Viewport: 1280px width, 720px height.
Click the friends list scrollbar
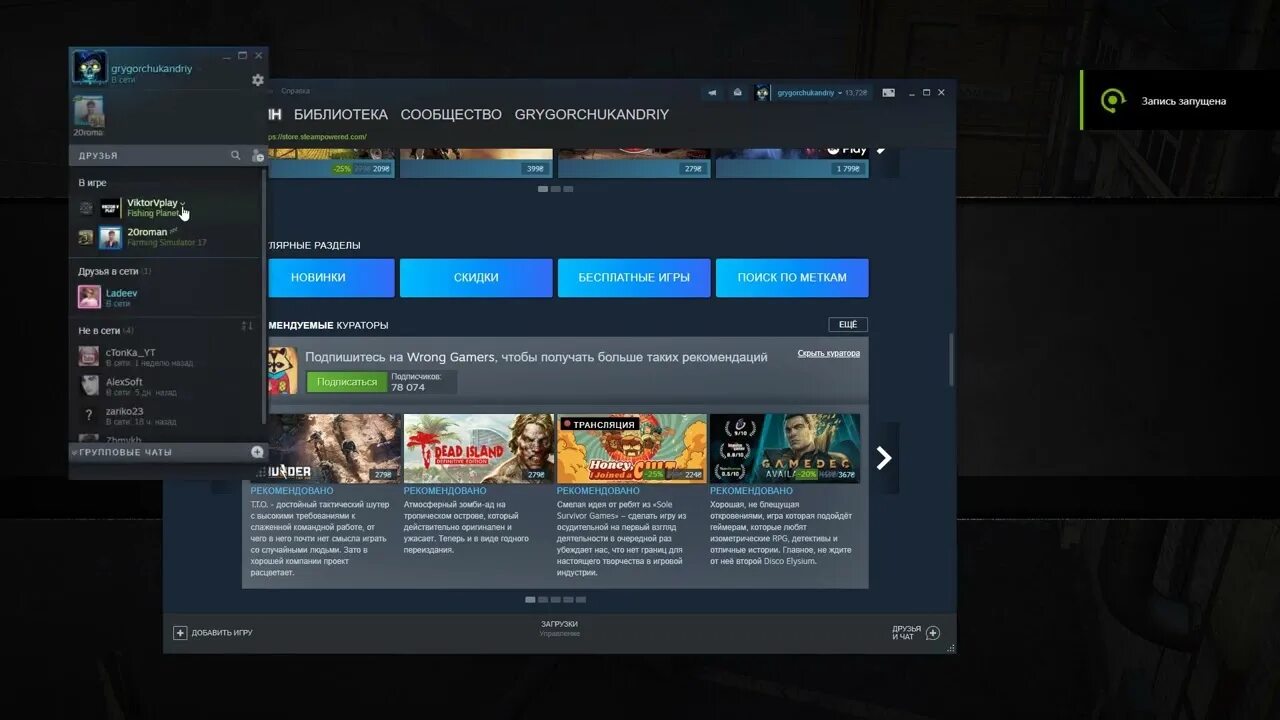click(x=265, y=295)
